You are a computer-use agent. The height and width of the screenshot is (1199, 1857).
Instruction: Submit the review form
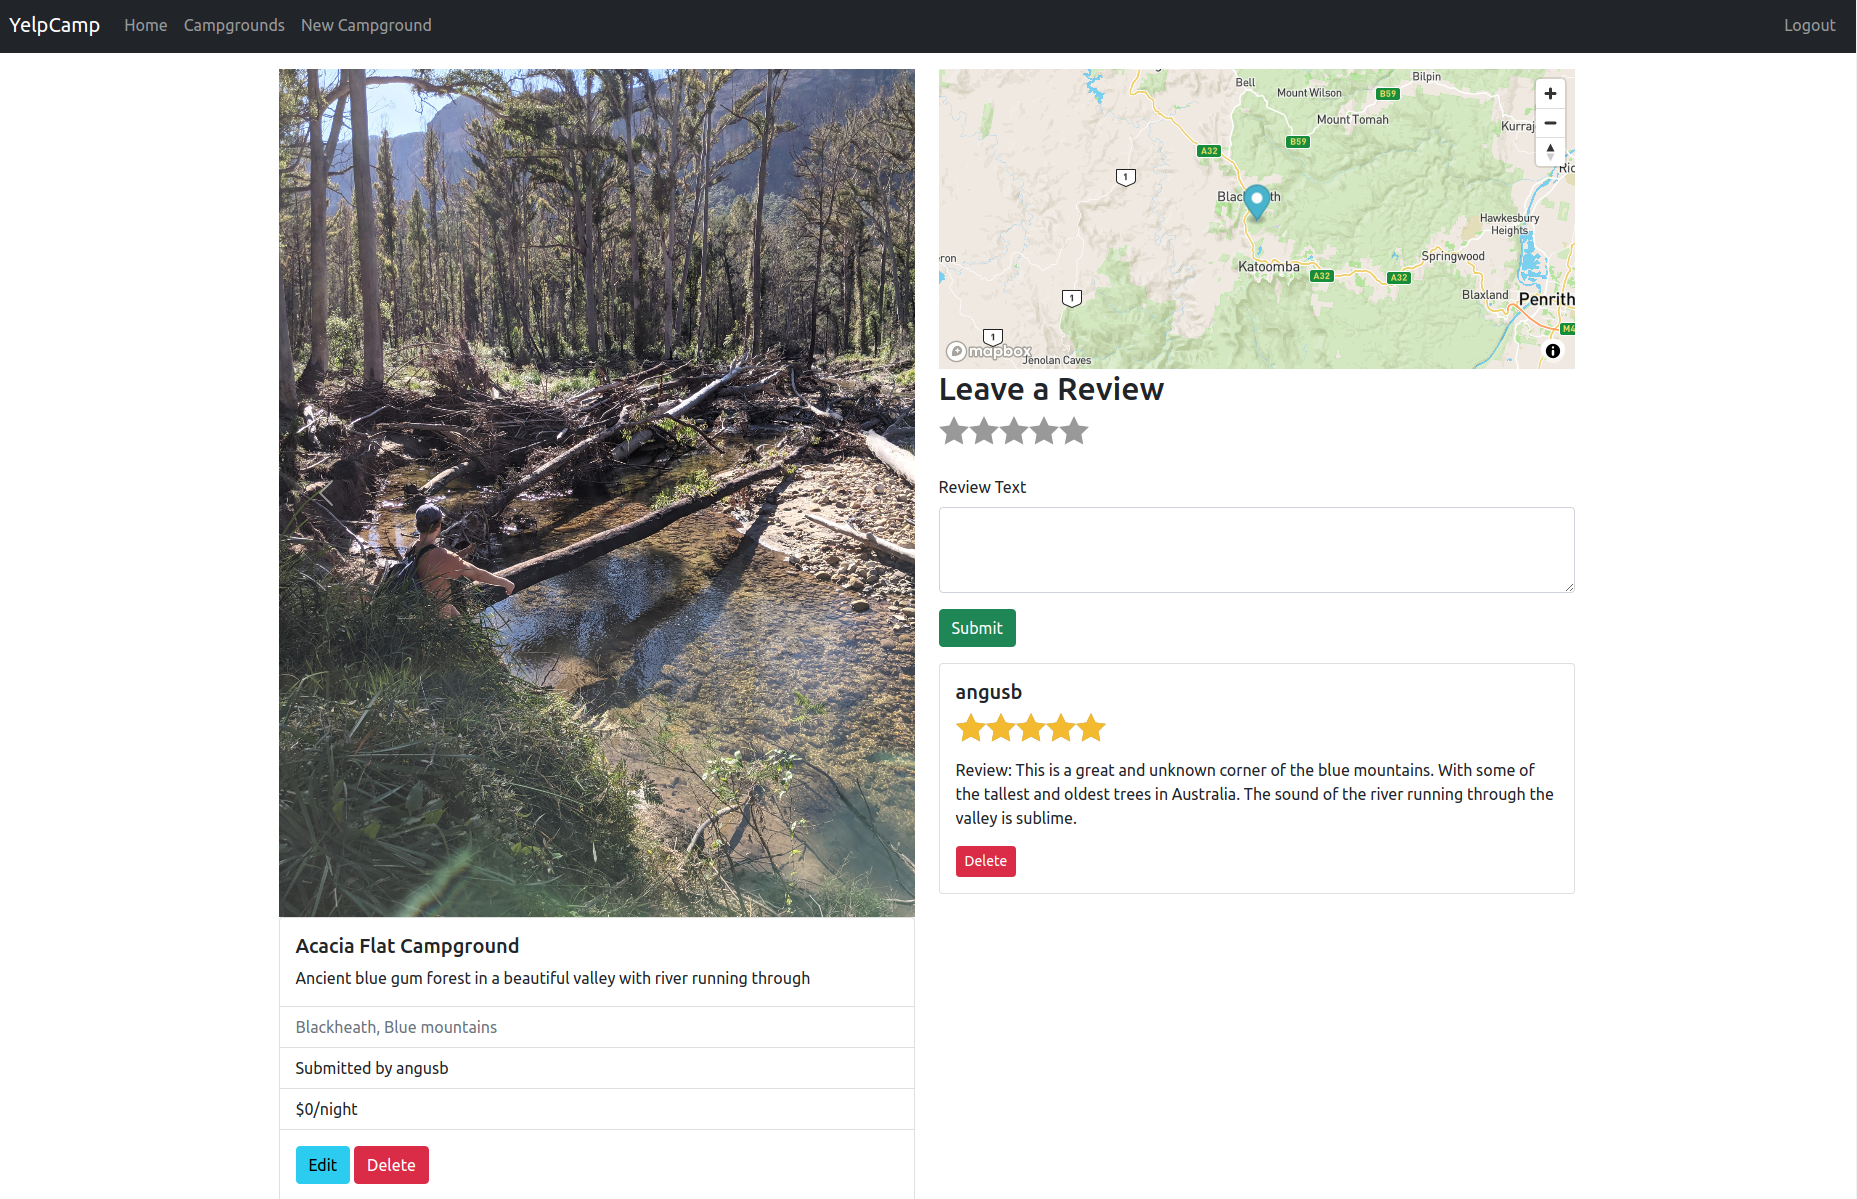977,628
